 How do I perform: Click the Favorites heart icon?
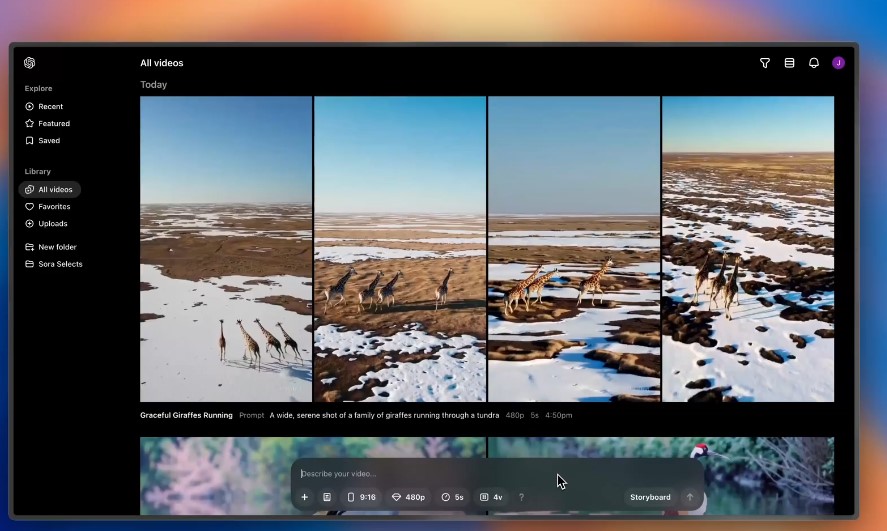pos(29,206)
